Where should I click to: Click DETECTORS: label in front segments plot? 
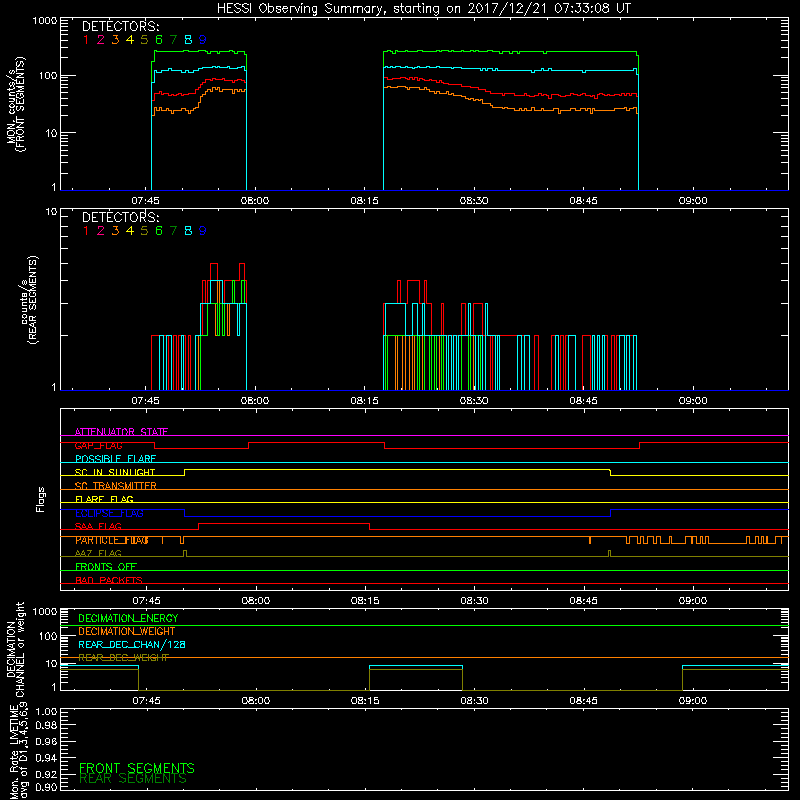[x=120, y=26]
